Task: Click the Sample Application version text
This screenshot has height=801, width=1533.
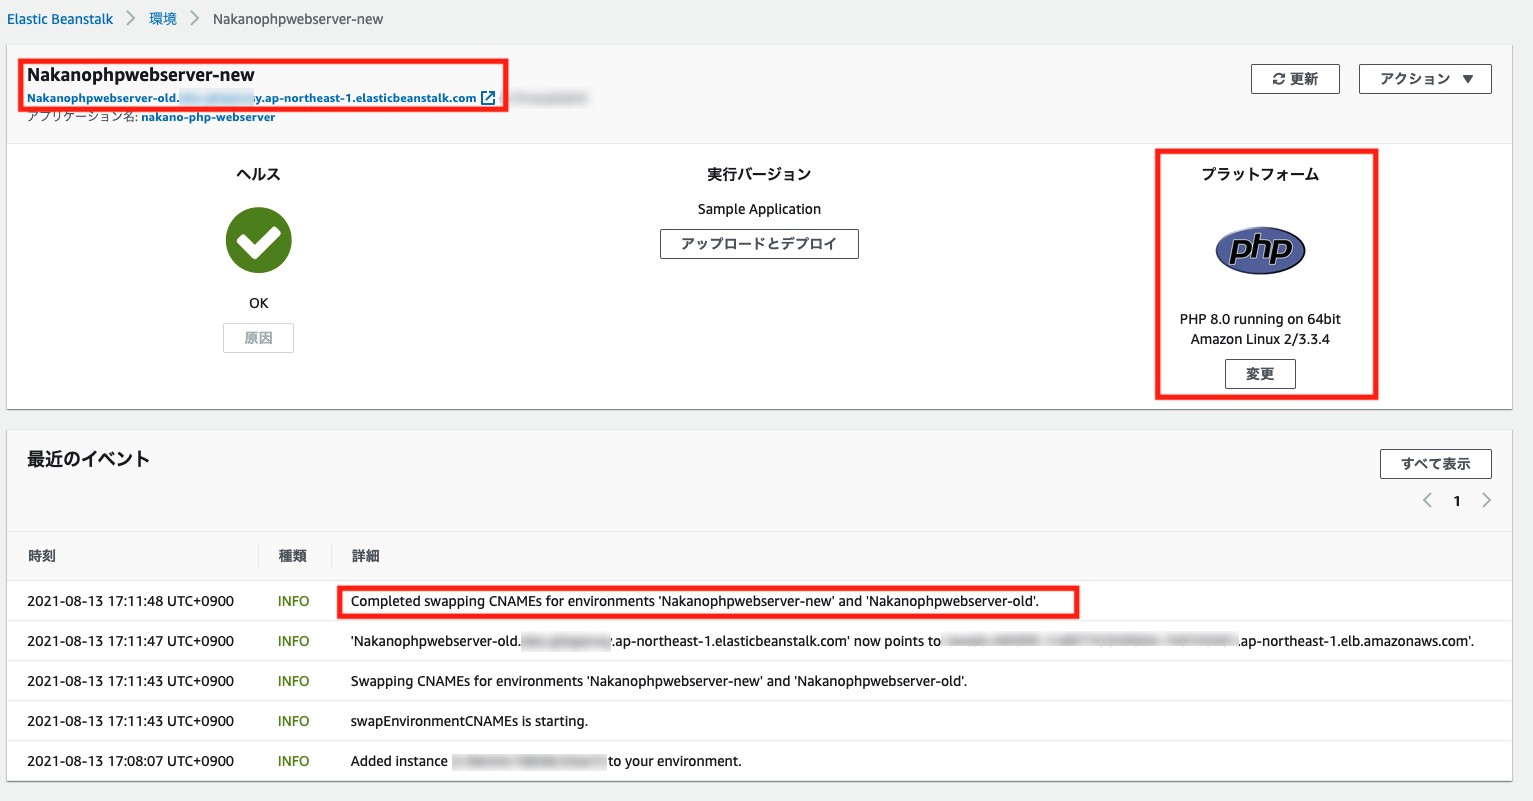Action: pos(759,209)
